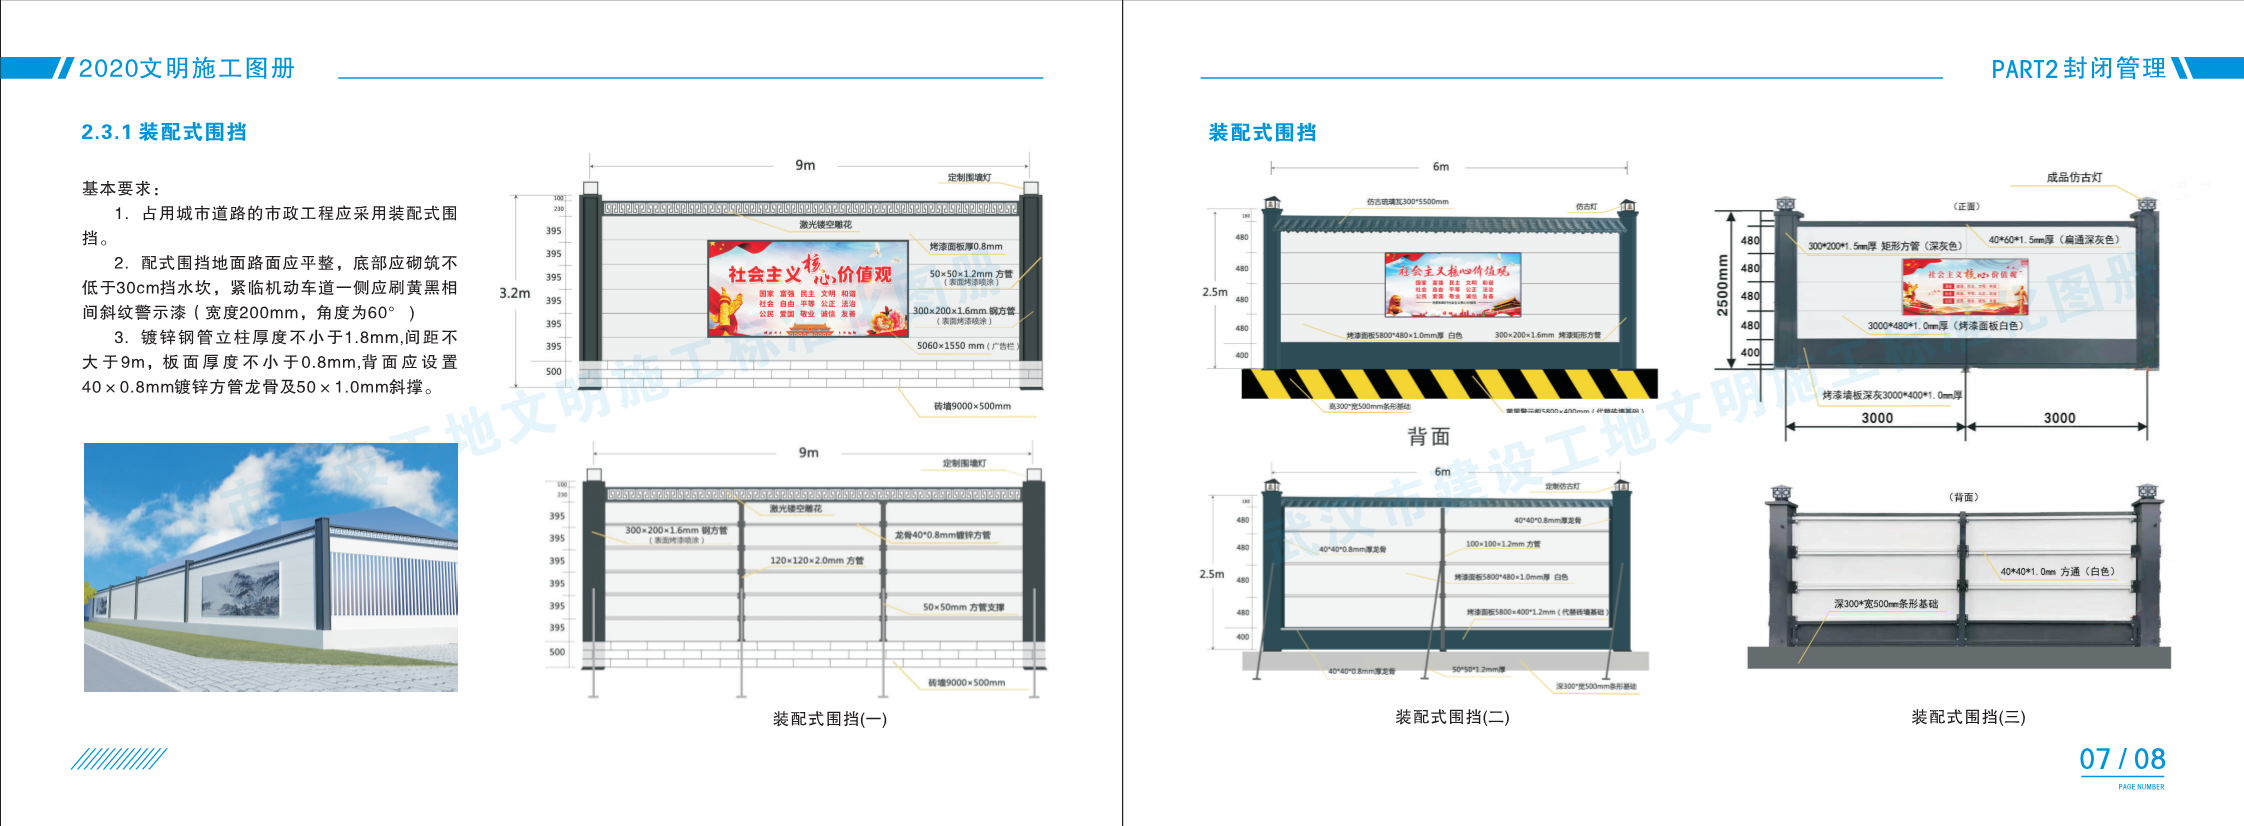The height and width of the screenshot is (826, 2244).
Task: Click the "50×50×1.2mm 方管" annotation
Action: 970,273
